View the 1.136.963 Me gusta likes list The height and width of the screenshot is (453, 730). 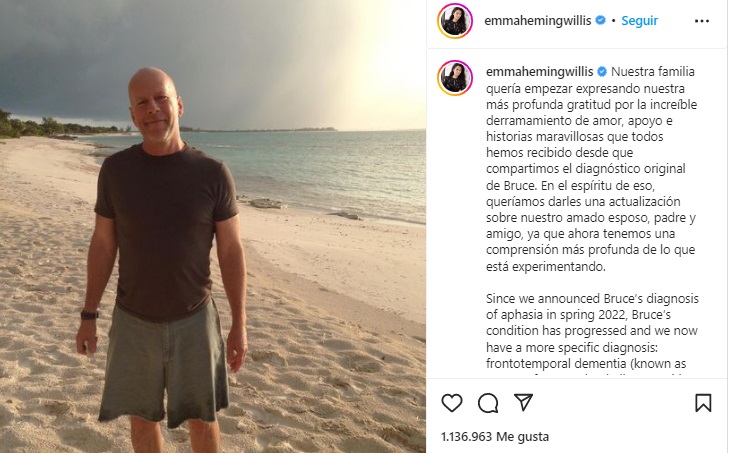[495, 437]
